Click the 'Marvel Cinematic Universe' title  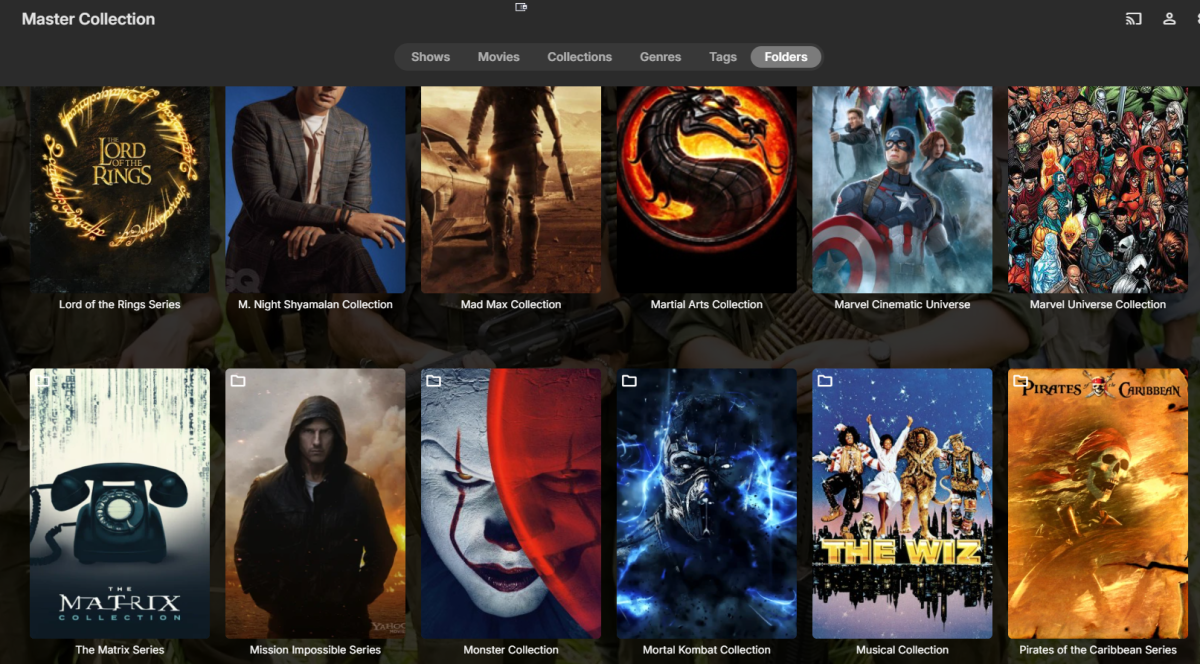(x=902, y=304)
